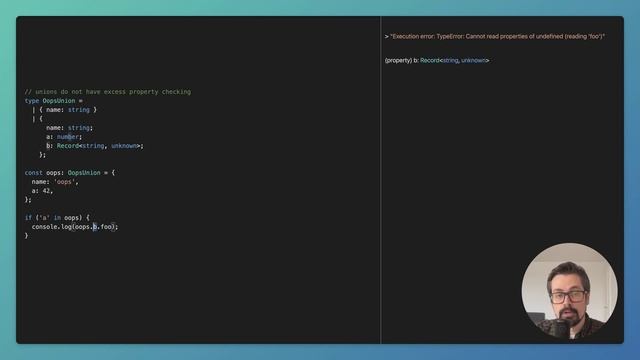Click the name: 'oops', line

(55, 182)
